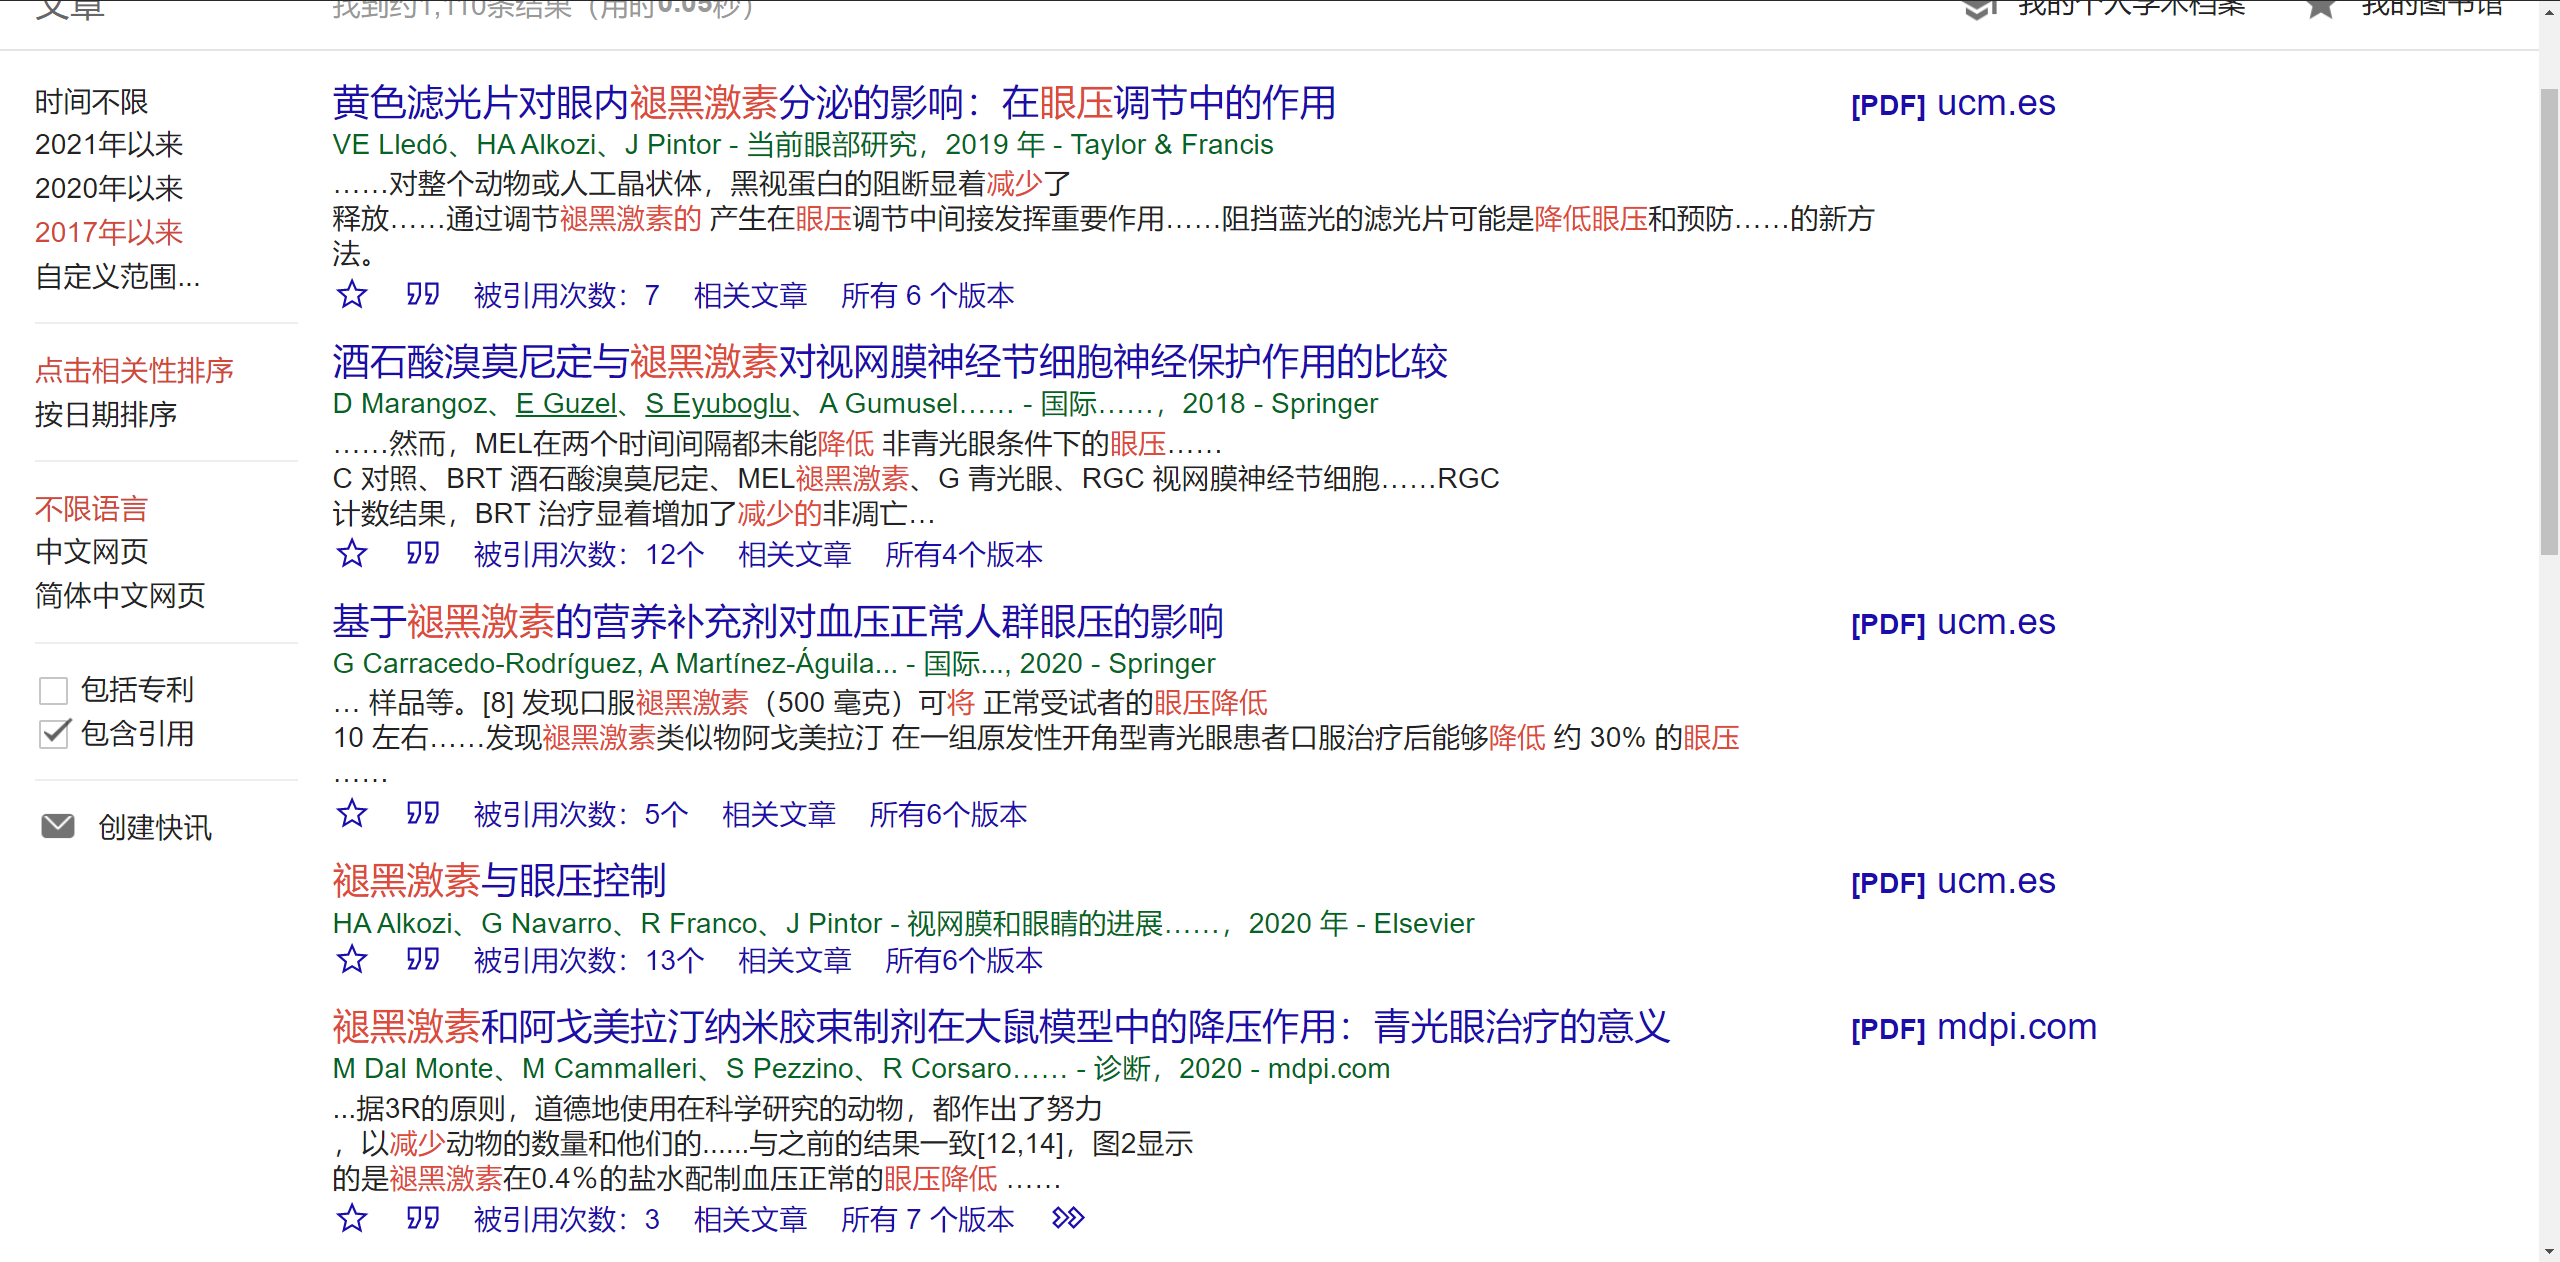Filter to 简体中文网页 only
Screen dimensions: 2560x1262
119,596
